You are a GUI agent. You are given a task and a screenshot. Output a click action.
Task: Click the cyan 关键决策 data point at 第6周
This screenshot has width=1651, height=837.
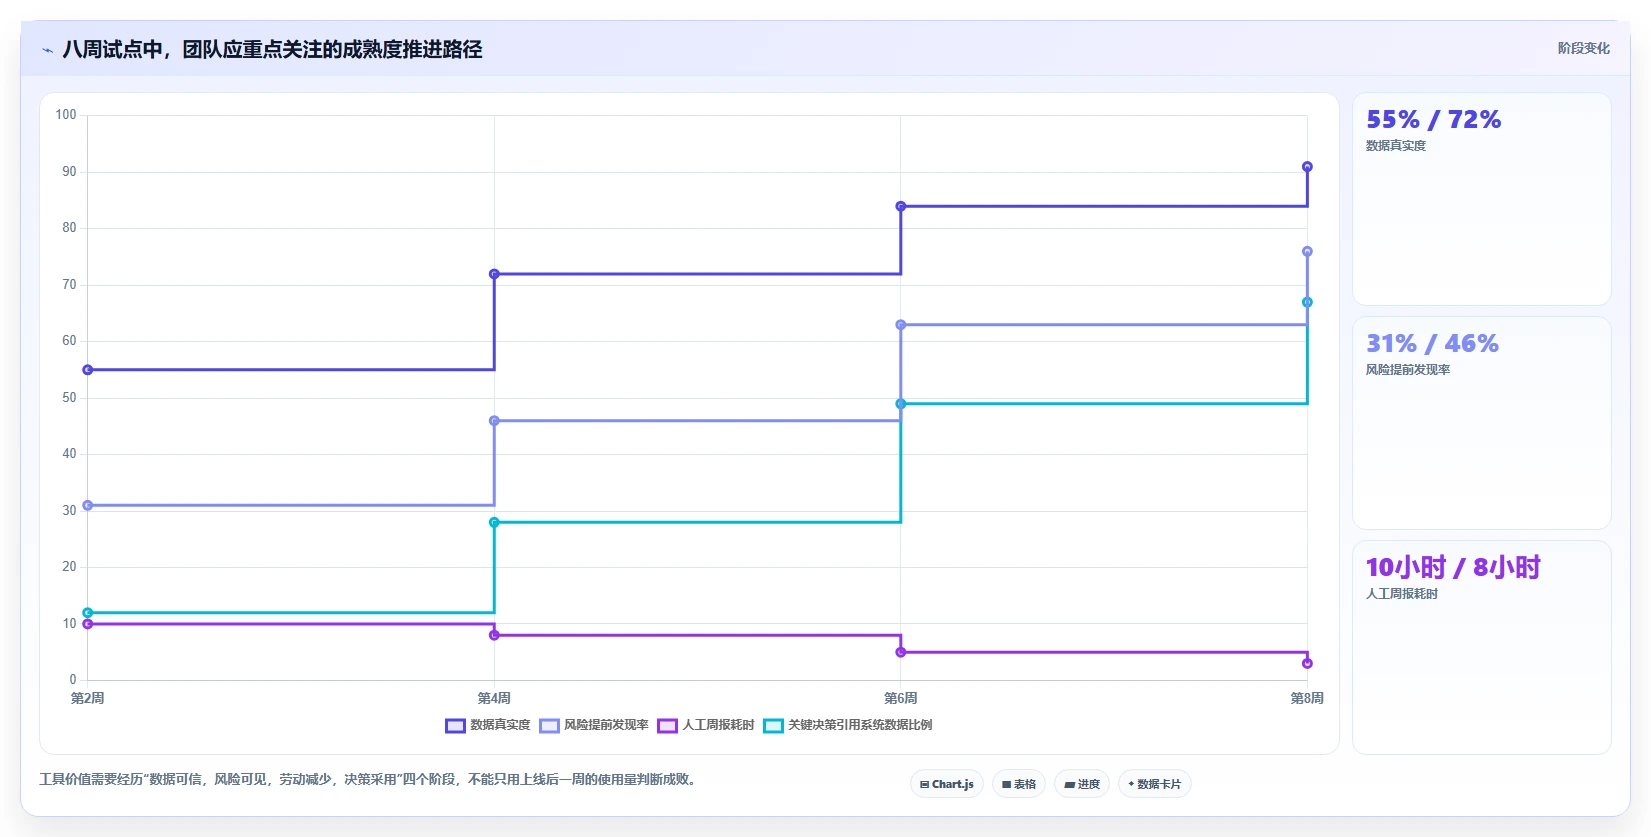[901, 404]
